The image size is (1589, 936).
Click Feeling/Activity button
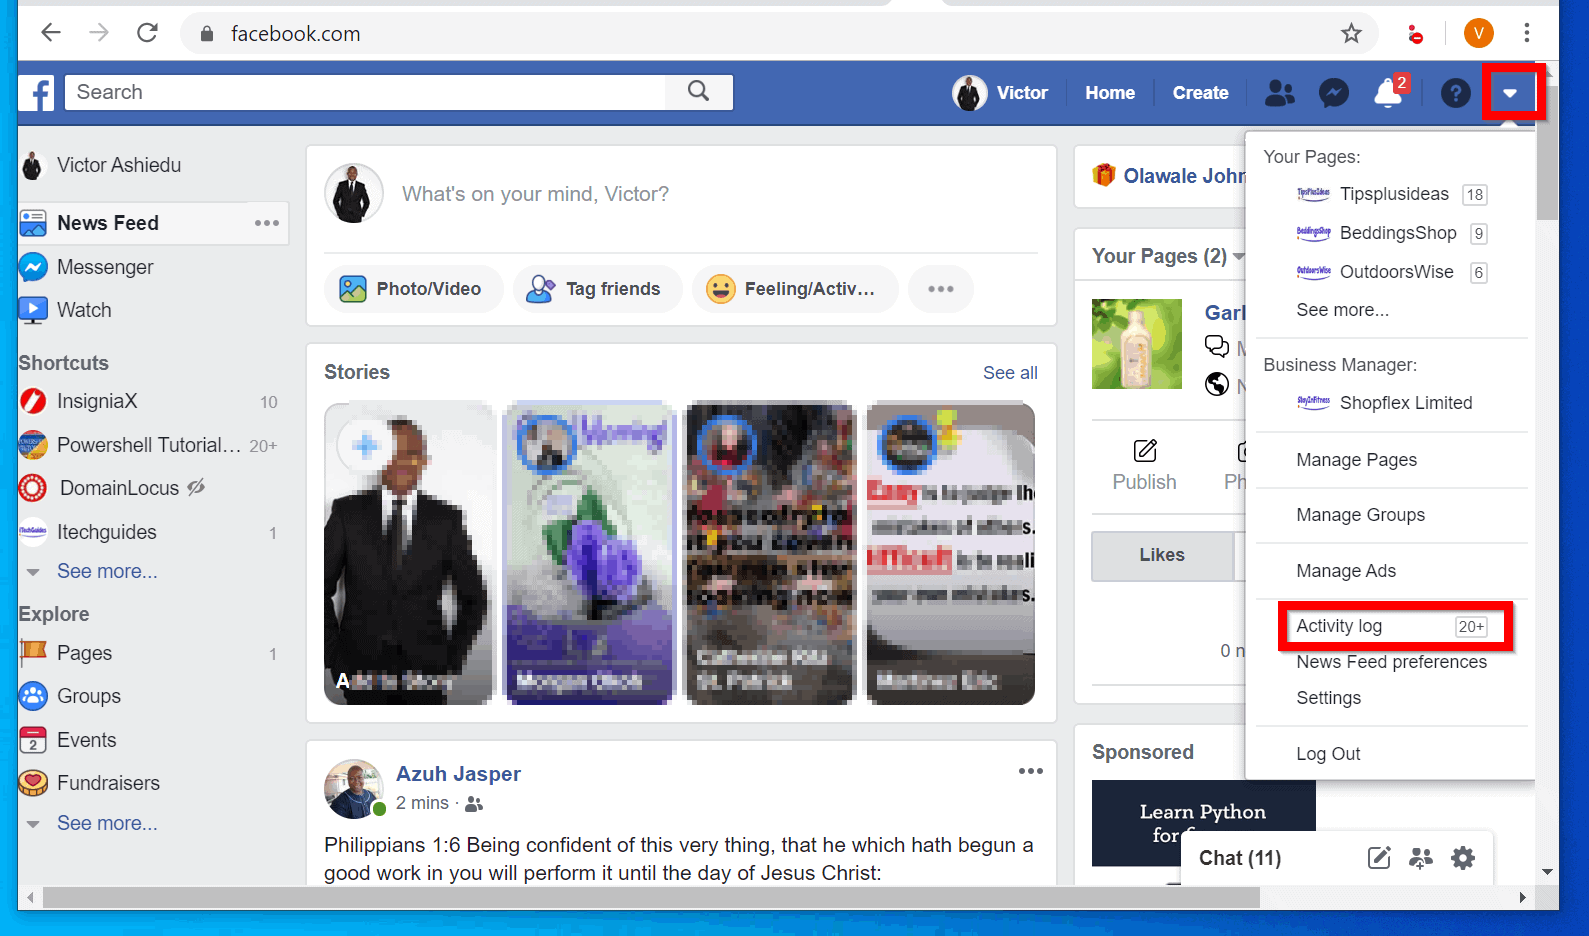[x=794, y=289]
